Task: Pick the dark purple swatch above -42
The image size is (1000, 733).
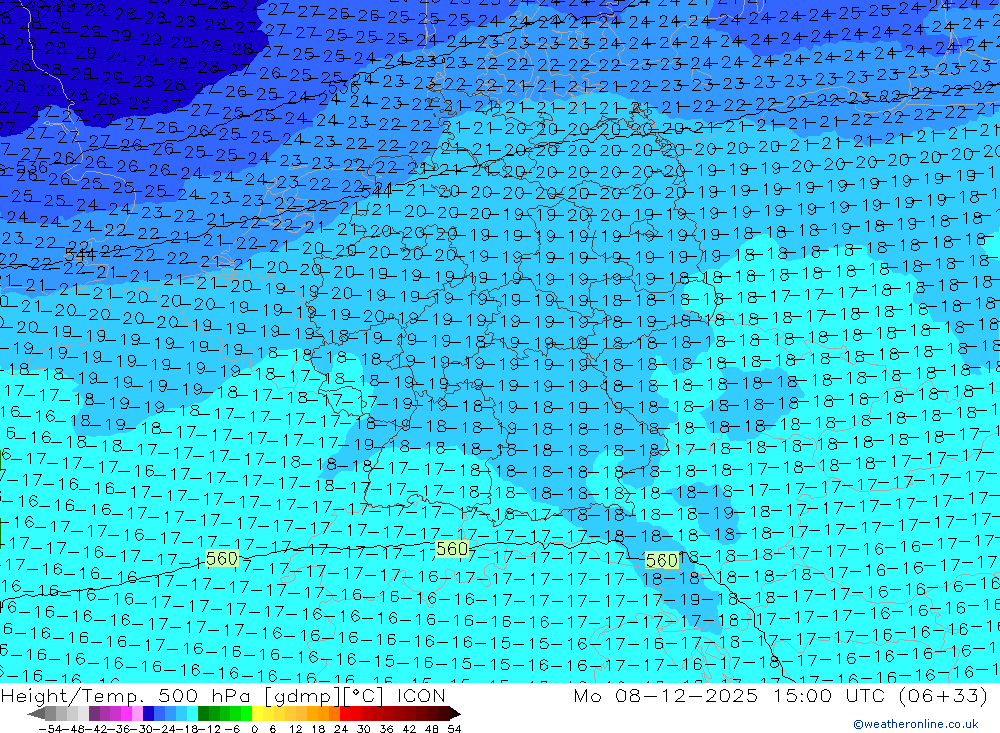Action: coord(94,713)
